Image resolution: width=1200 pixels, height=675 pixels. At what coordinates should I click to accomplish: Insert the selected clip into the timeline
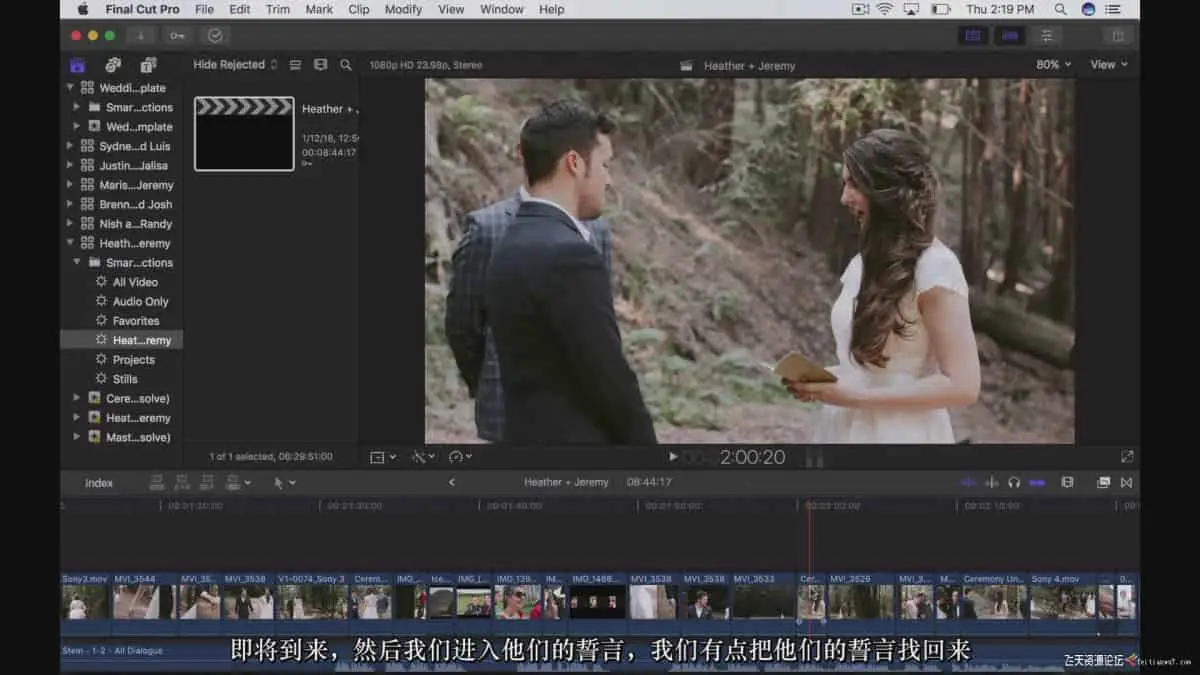click(x=181, y=483)
